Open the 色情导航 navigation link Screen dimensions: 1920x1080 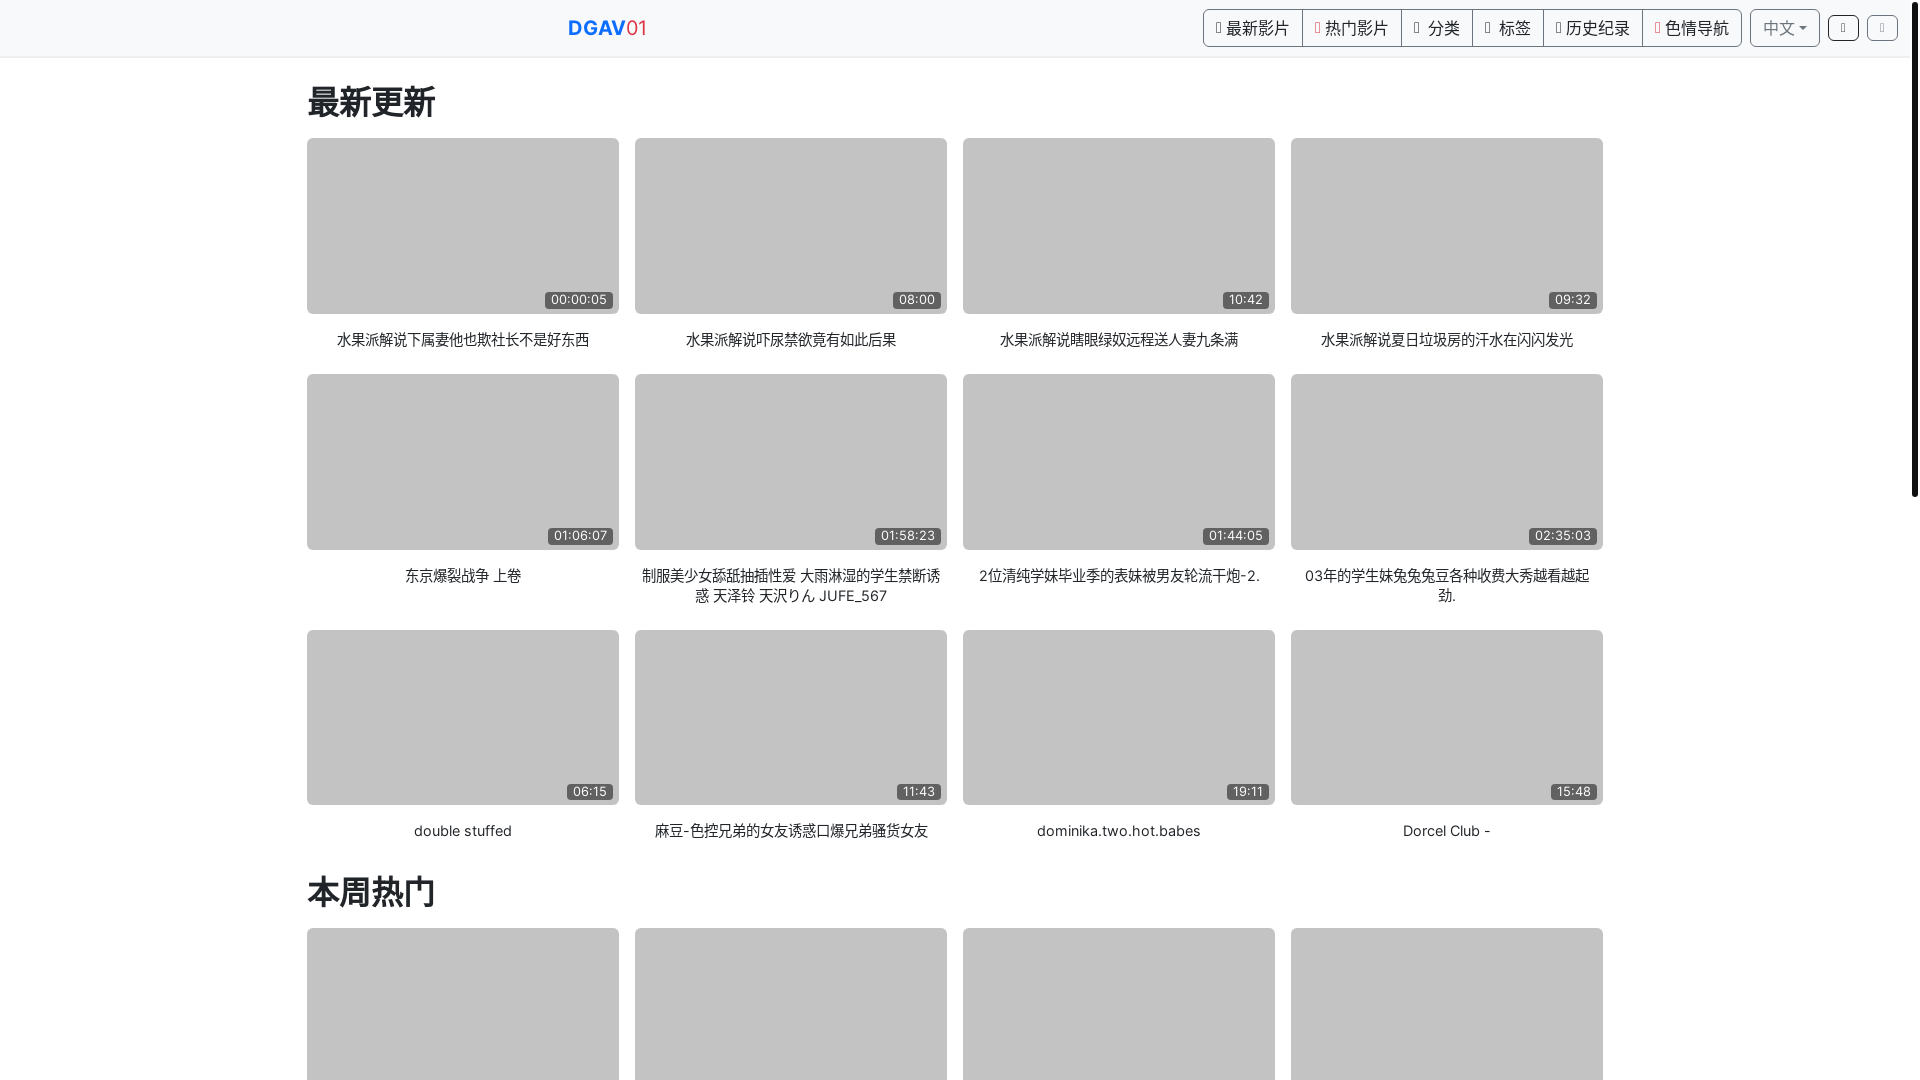pyautogui.click(x=1691, y=28)
